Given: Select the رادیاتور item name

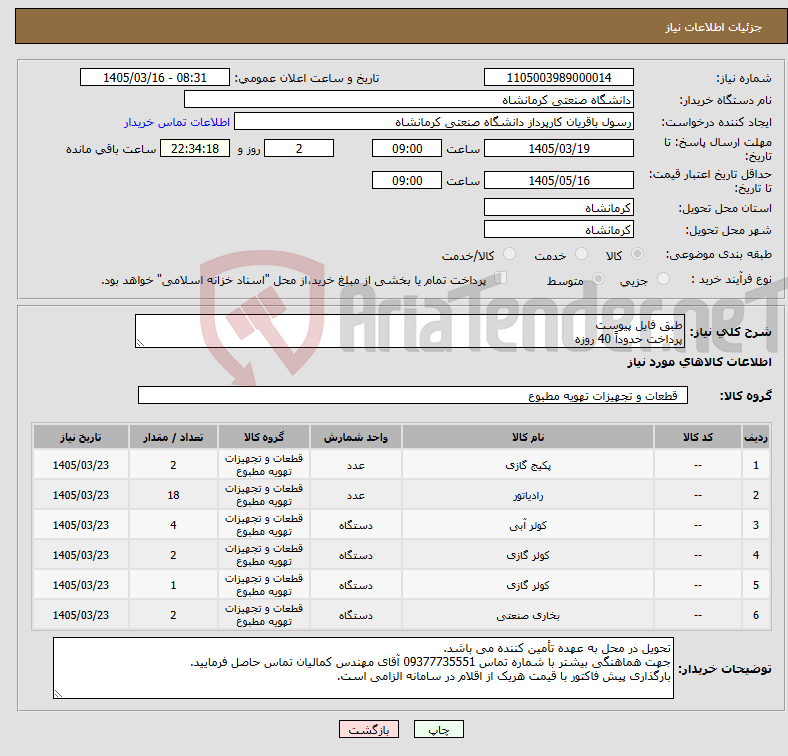Looking at the screenshot, I should [x=528, y=496].
